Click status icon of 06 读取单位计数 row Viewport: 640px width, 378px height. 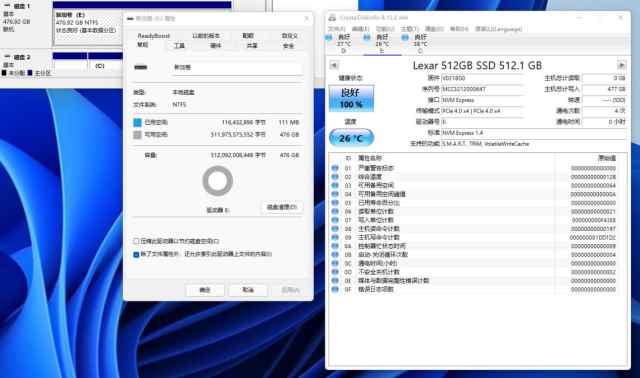coord(335,211)
